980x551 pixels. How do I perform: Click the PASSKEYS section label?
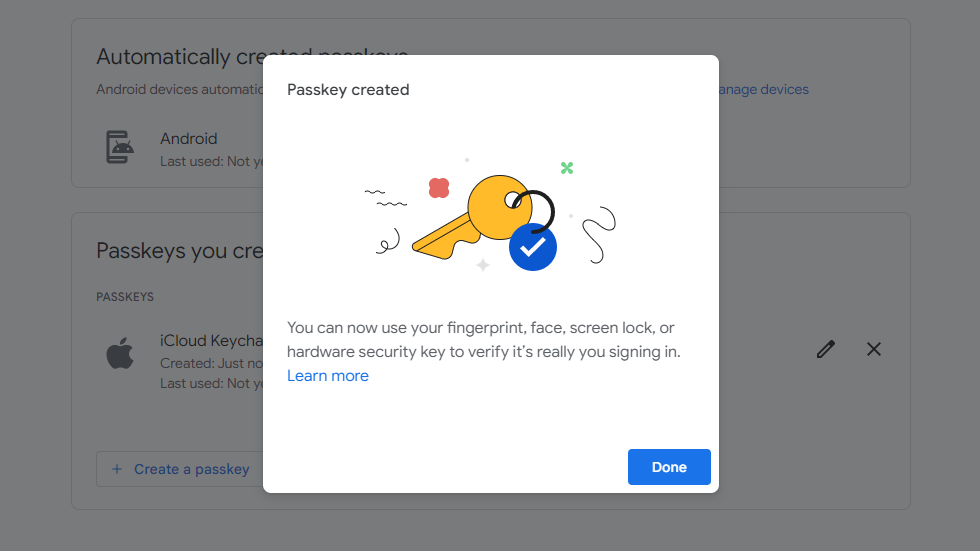[125, 297]
